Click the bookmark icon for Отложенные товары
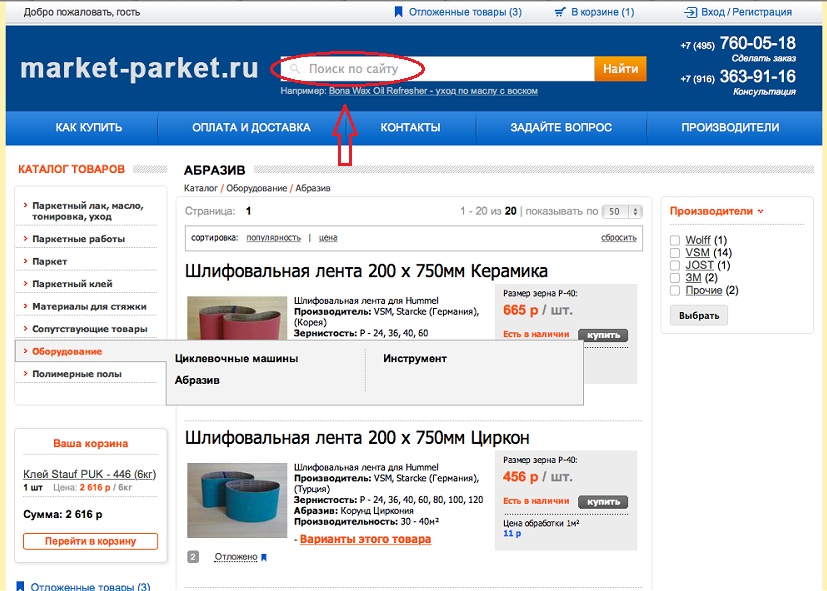Screen dimensions: 827x591 pos(399,12)
